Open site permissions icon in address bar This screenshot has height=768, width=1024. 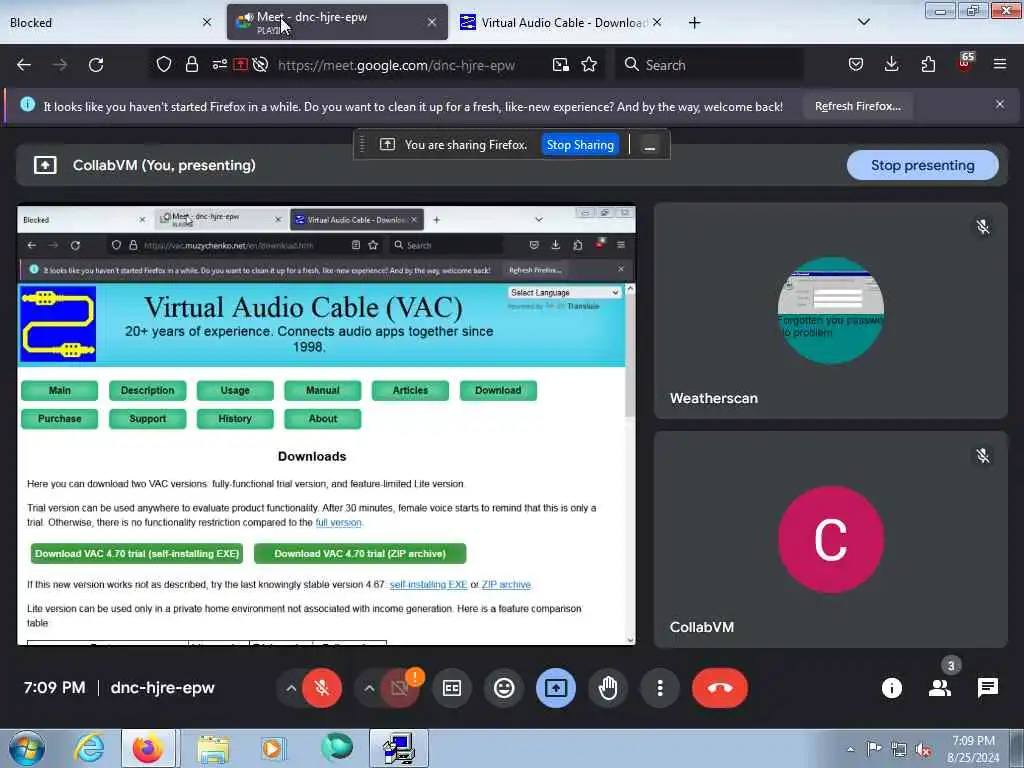pyautogui.click(x=219, y=65)
